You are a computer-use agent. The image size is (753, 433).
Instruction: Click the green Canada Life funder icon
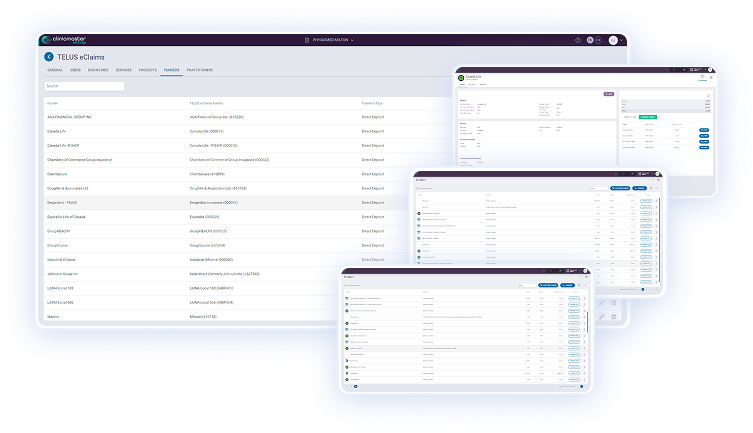[461, 77]
